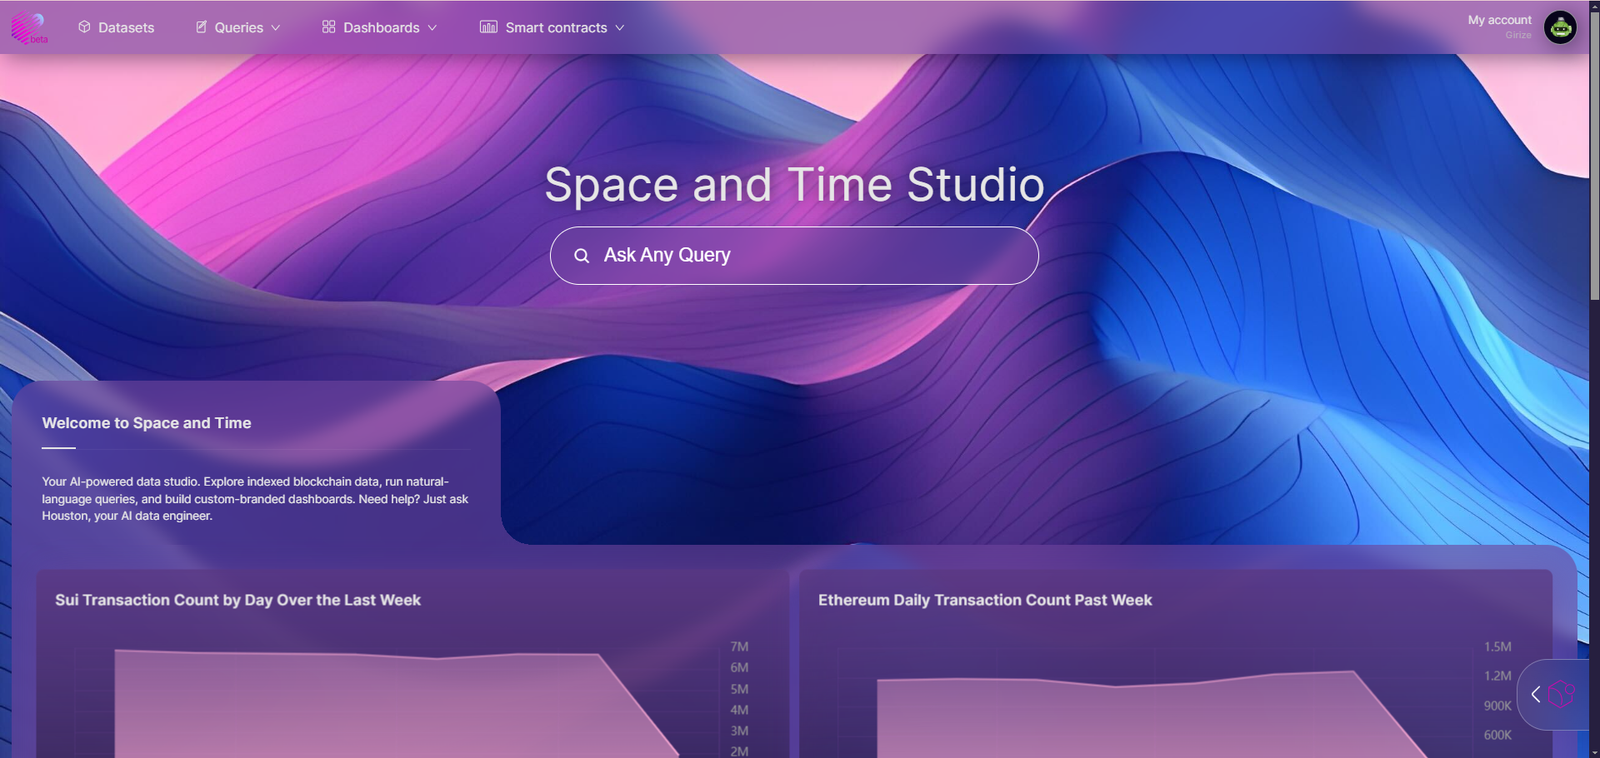Click the 1.5M axis label on Ethereum chart

pos(1497,647)
